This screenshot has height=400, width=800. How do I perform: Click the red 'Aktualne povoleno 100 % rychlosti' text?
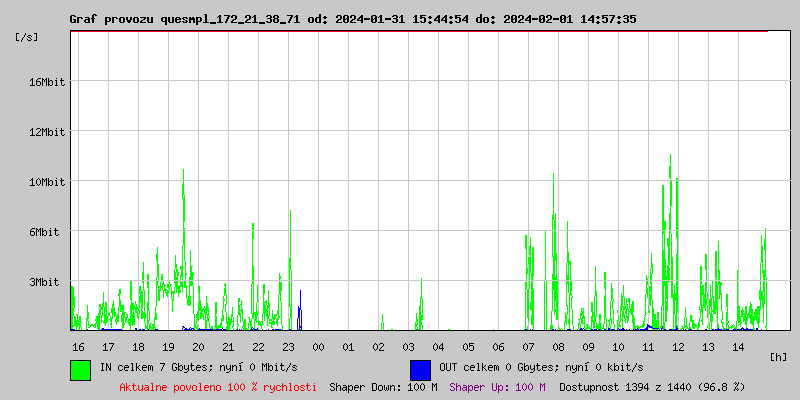pos(218,387)
